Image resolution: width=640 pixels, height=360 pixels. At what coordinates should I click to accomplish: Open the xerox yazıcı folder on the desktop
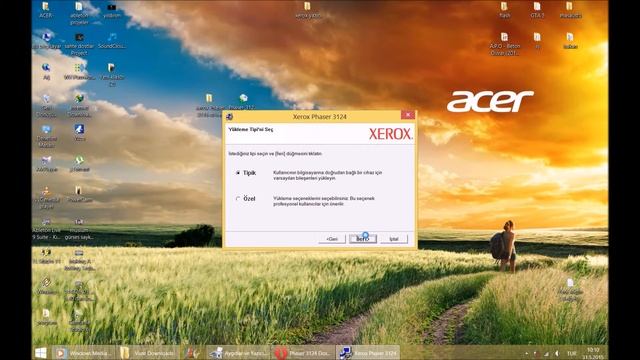coord(307,10)
